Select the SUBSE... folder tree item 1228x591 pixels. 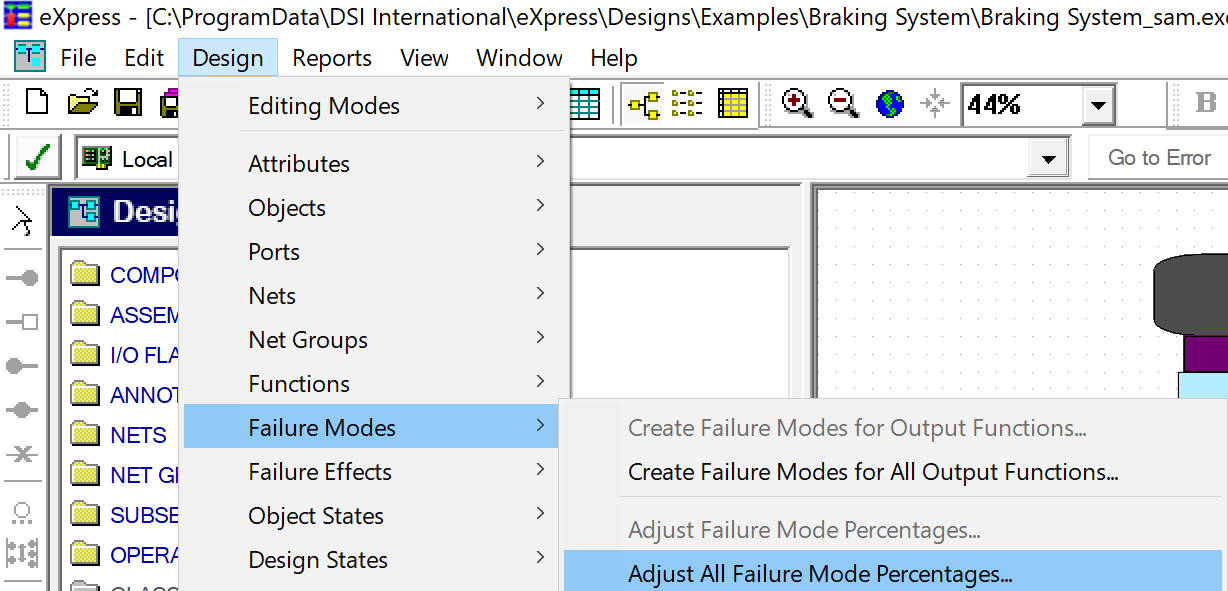pyautogui.click(x=125, y=515)
